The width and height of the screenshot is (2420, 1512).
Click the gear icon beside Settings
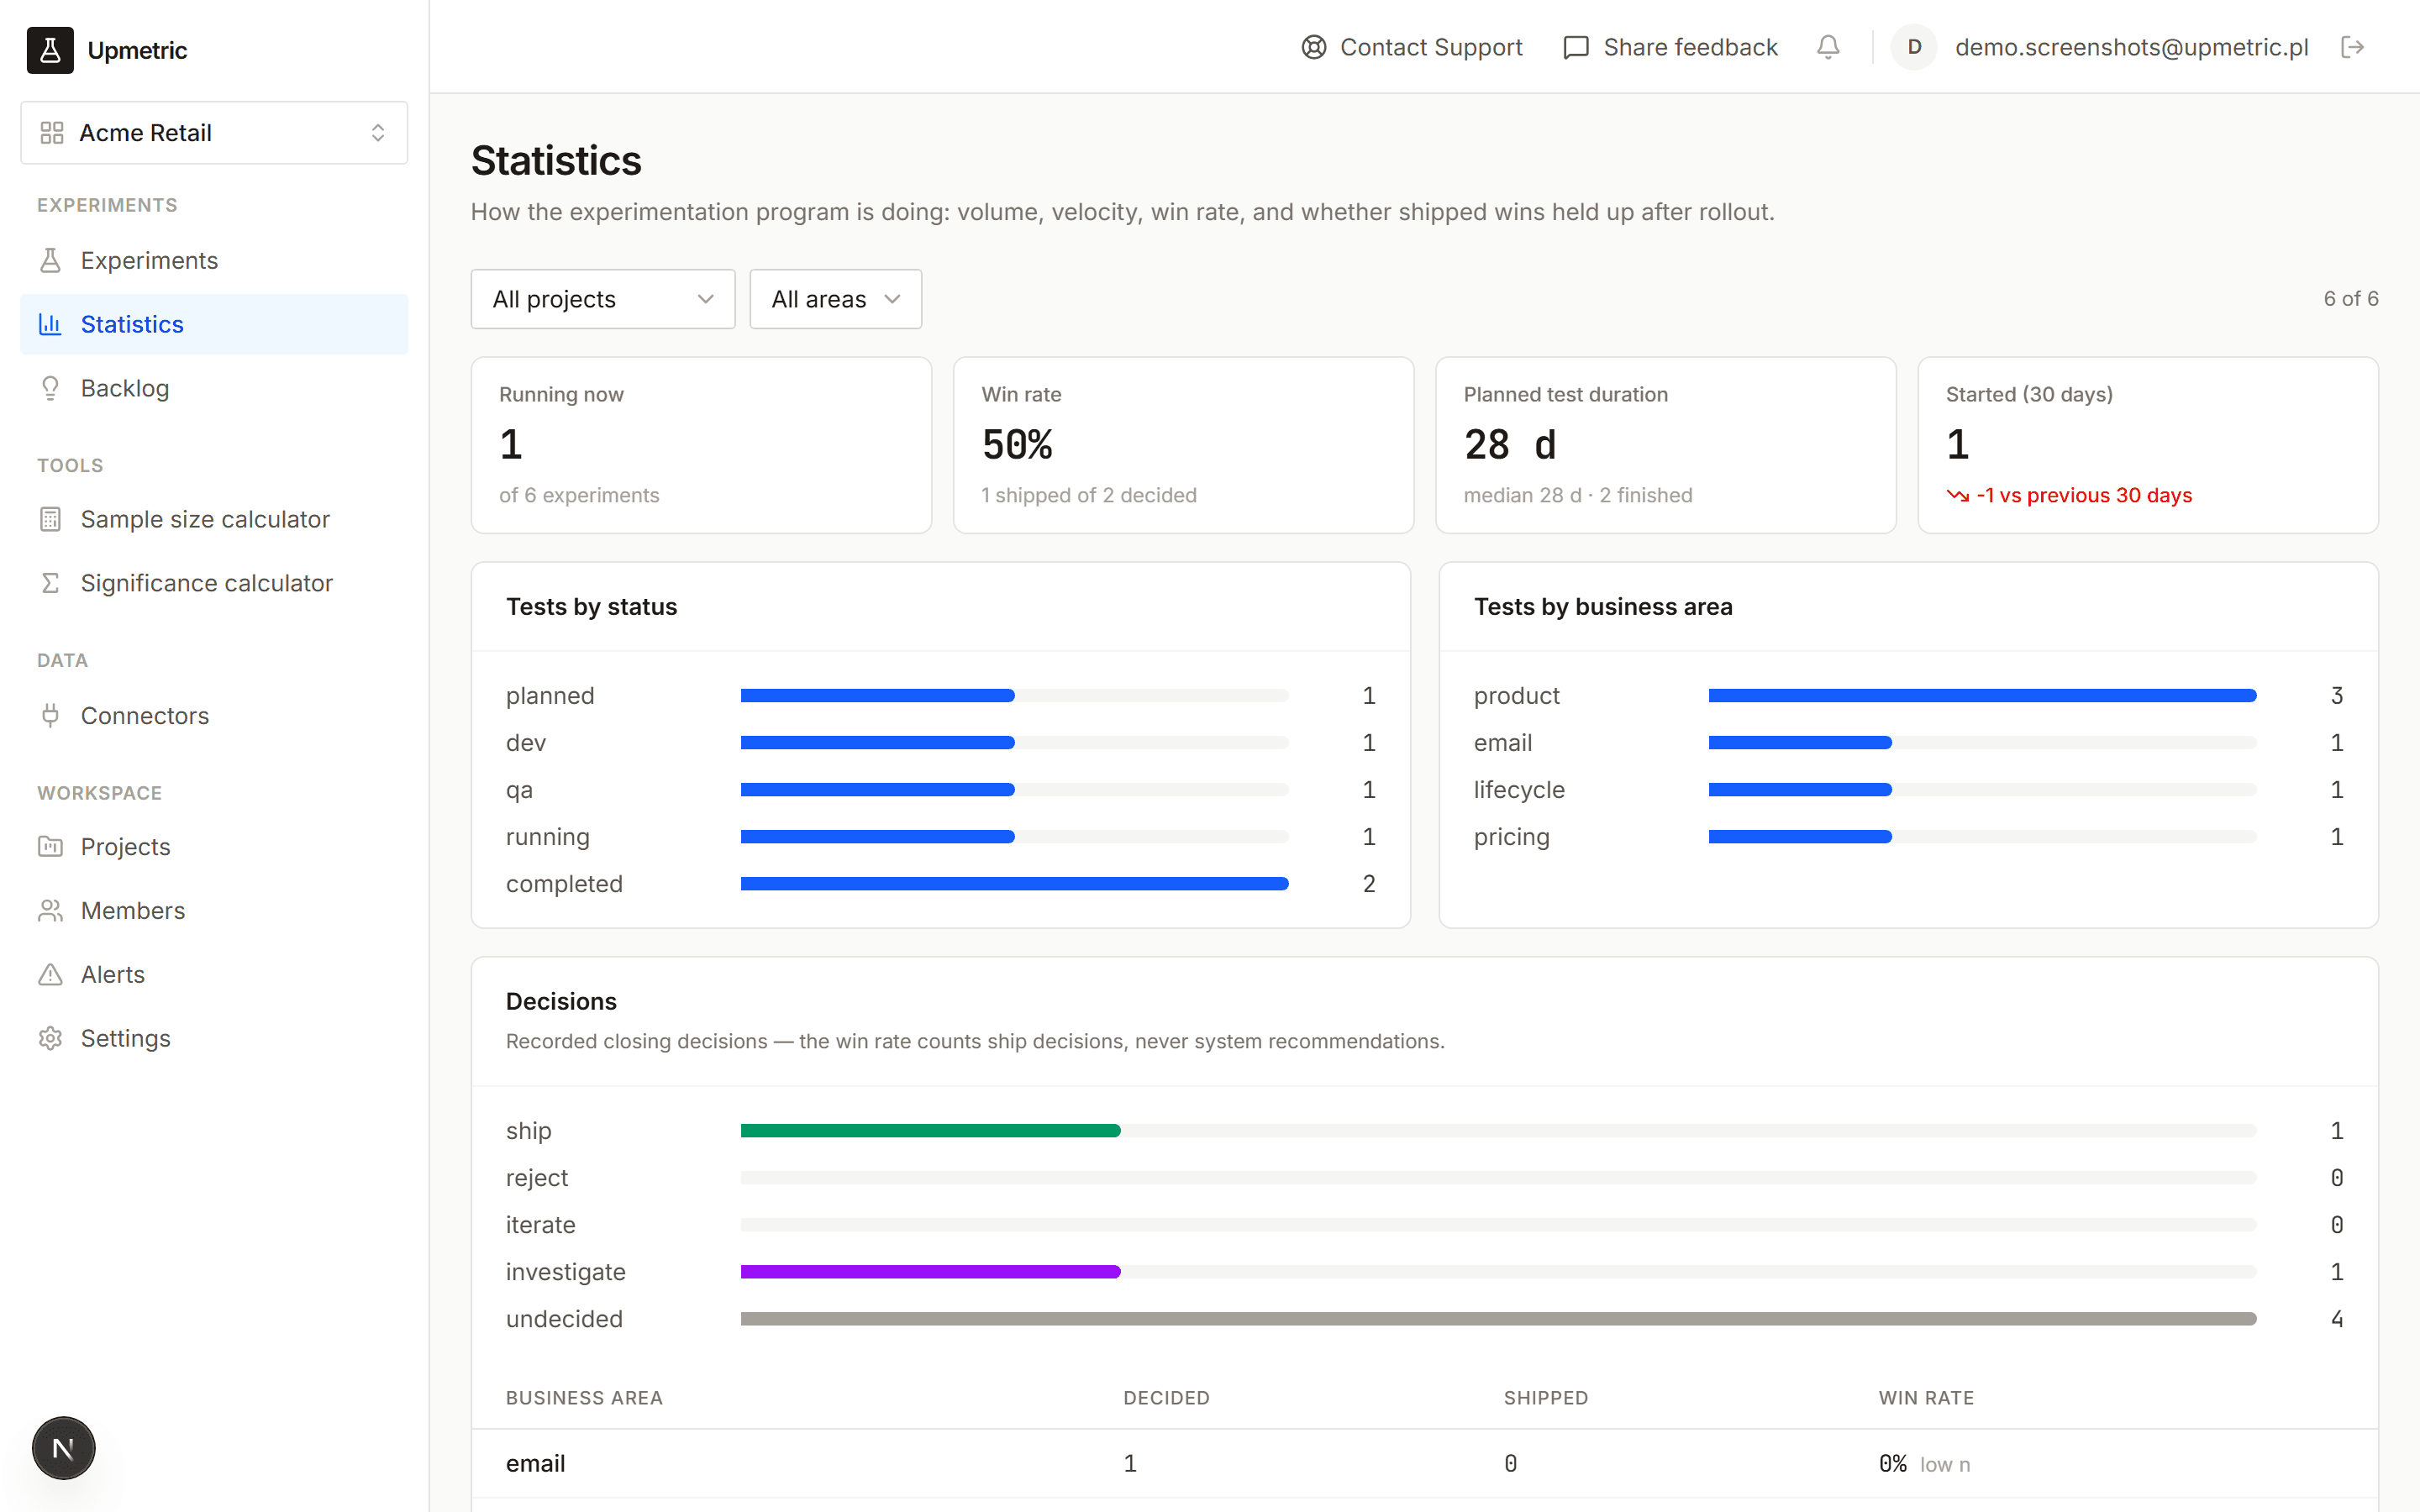[51, 1038]
